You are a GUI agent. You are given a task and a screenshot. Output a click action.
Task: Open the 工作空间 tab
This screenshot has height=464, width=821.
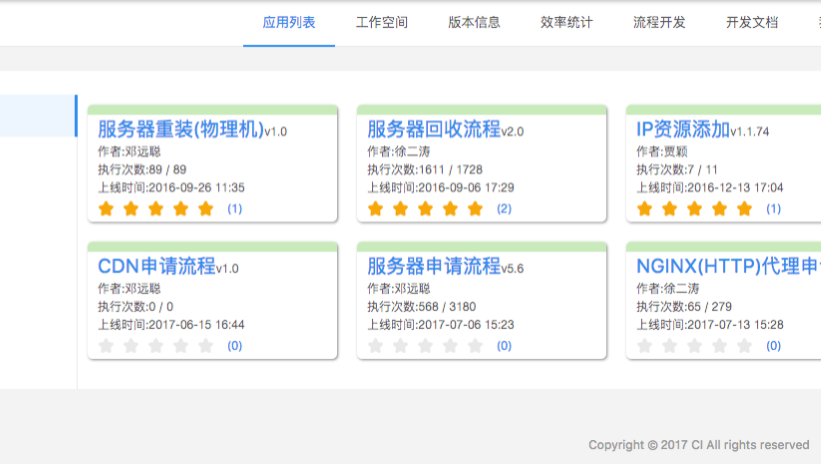(x=382, y=23)
